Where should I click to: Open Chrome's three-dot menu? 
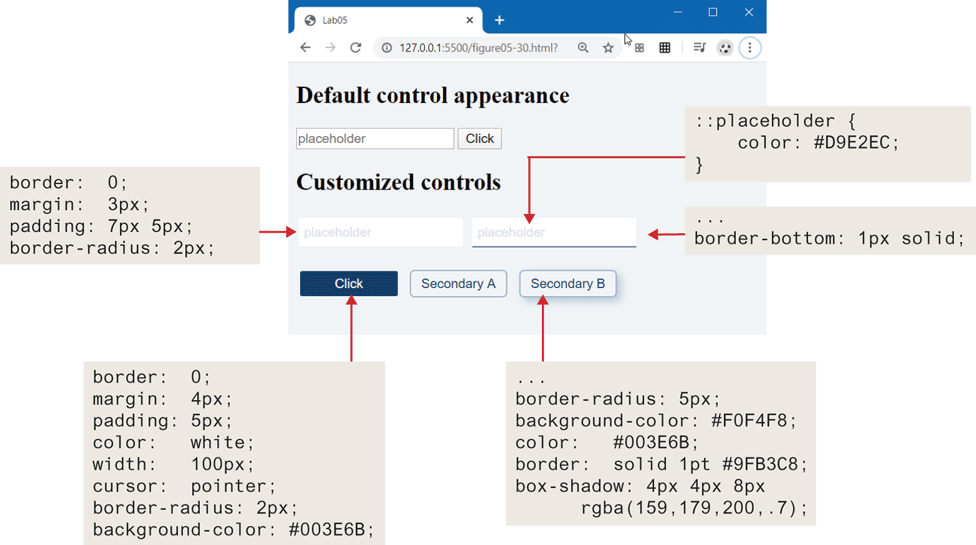(x=750, y=48)
